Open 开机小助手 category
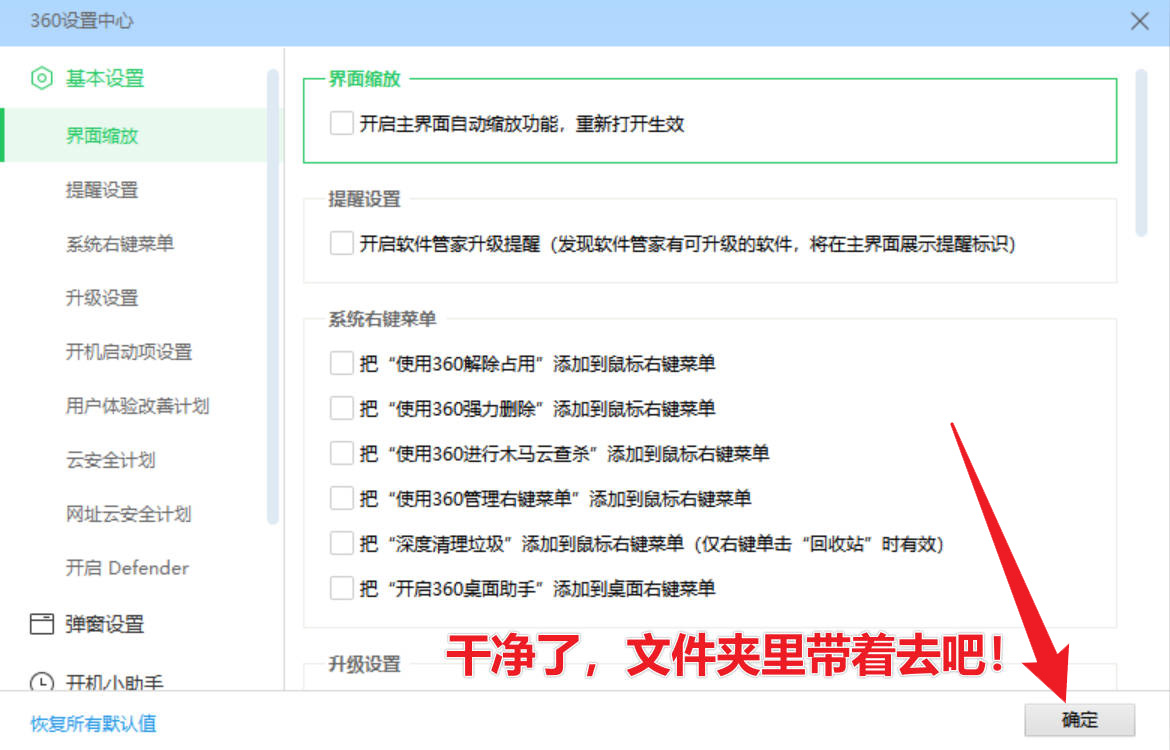 point(114,681)
